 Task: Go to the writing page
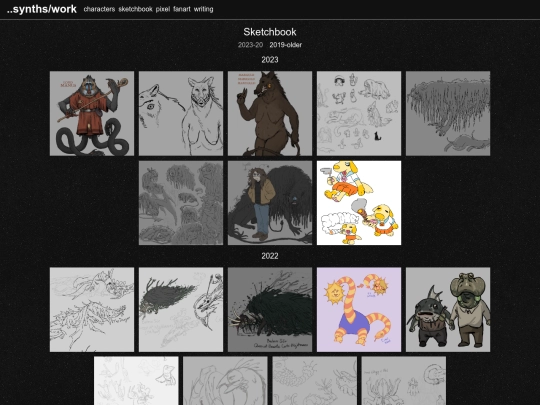[x=203, y=9]
